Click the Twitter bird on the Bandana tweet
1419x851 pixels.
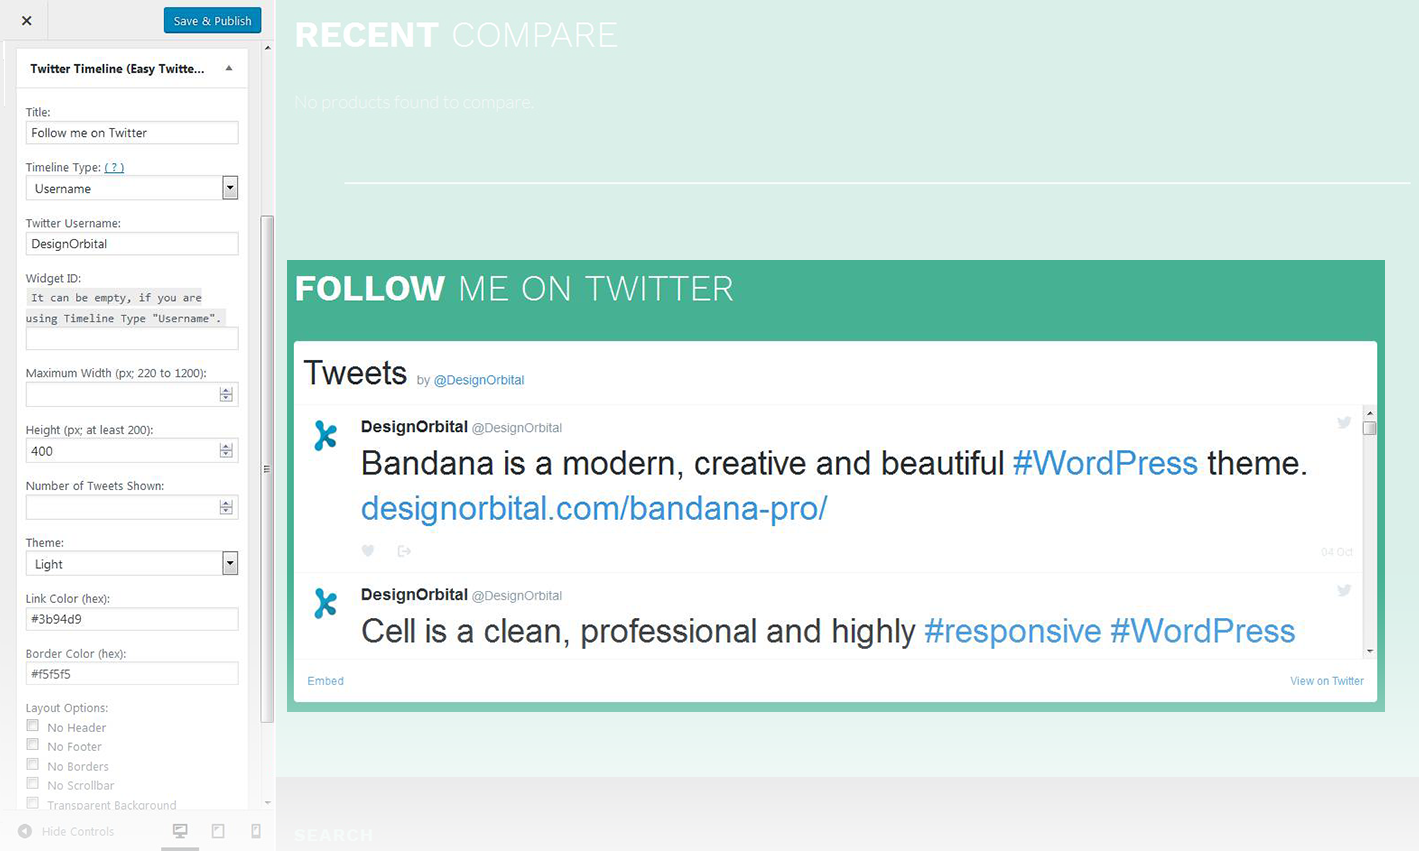pos(1344,423)
